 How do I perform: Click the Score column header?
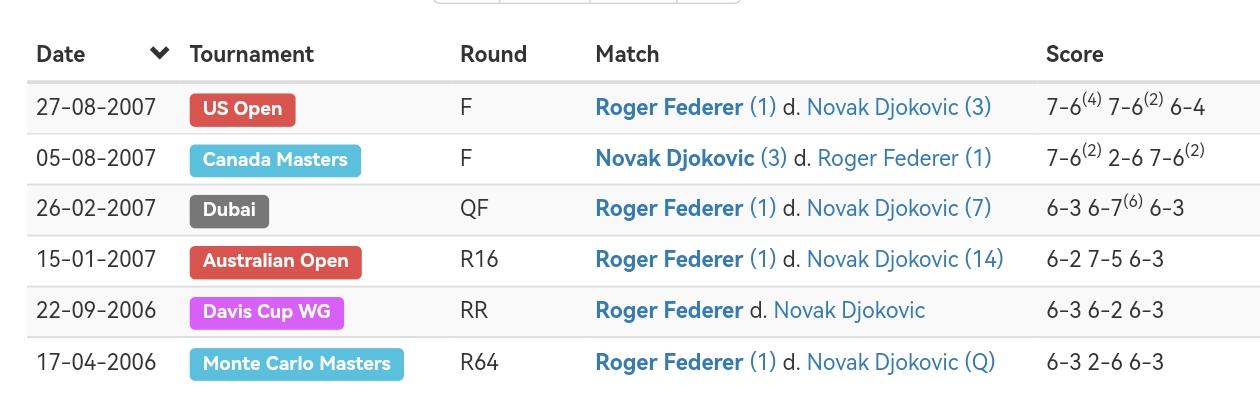pos(1074,54)
